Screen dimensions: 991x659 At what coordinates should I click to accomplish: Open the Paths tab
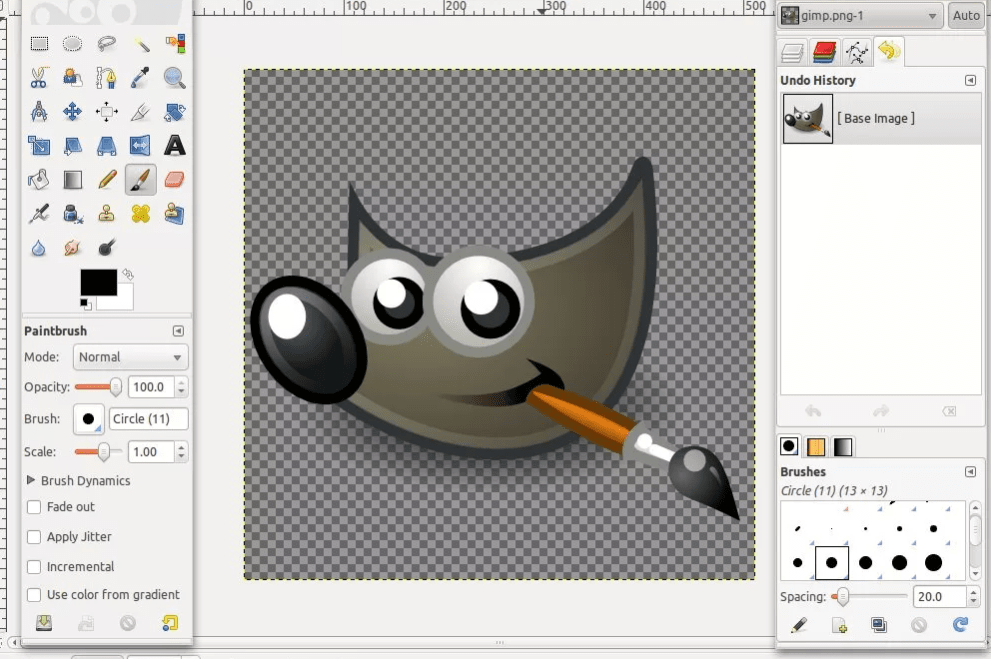(857, 51)
